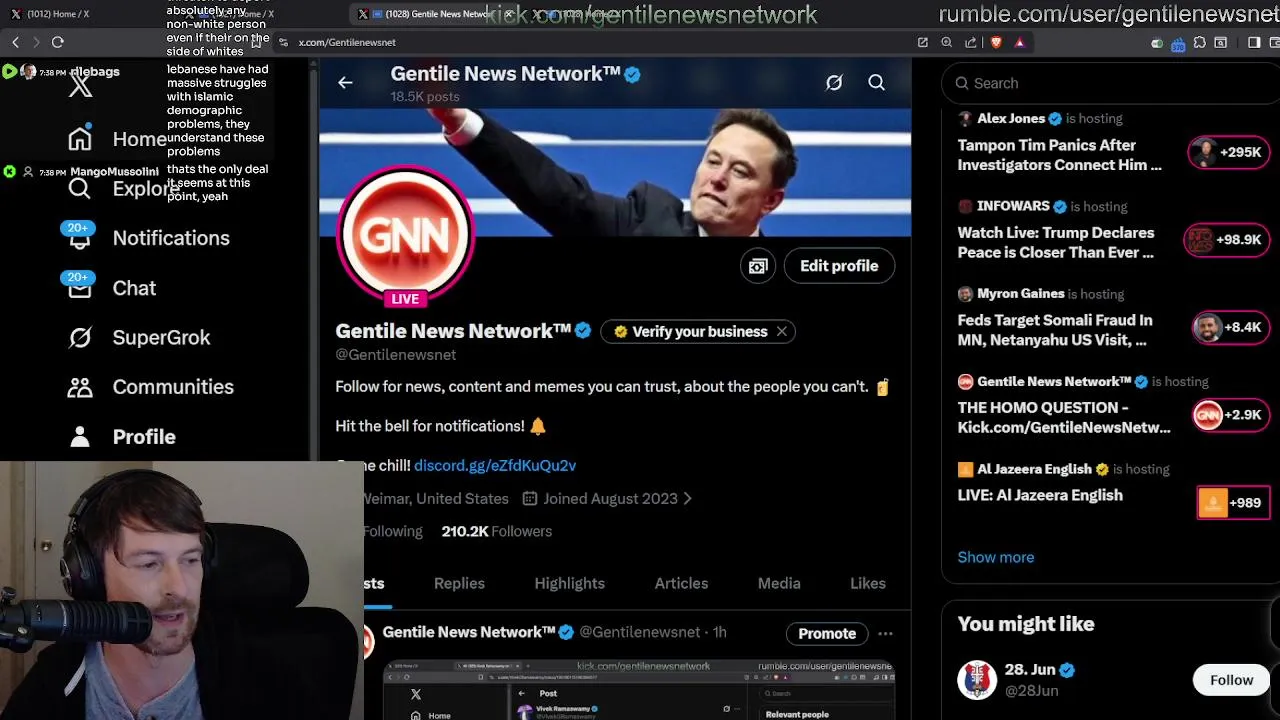Click the zoom magnifier icon in the address bar

[946, 42]
